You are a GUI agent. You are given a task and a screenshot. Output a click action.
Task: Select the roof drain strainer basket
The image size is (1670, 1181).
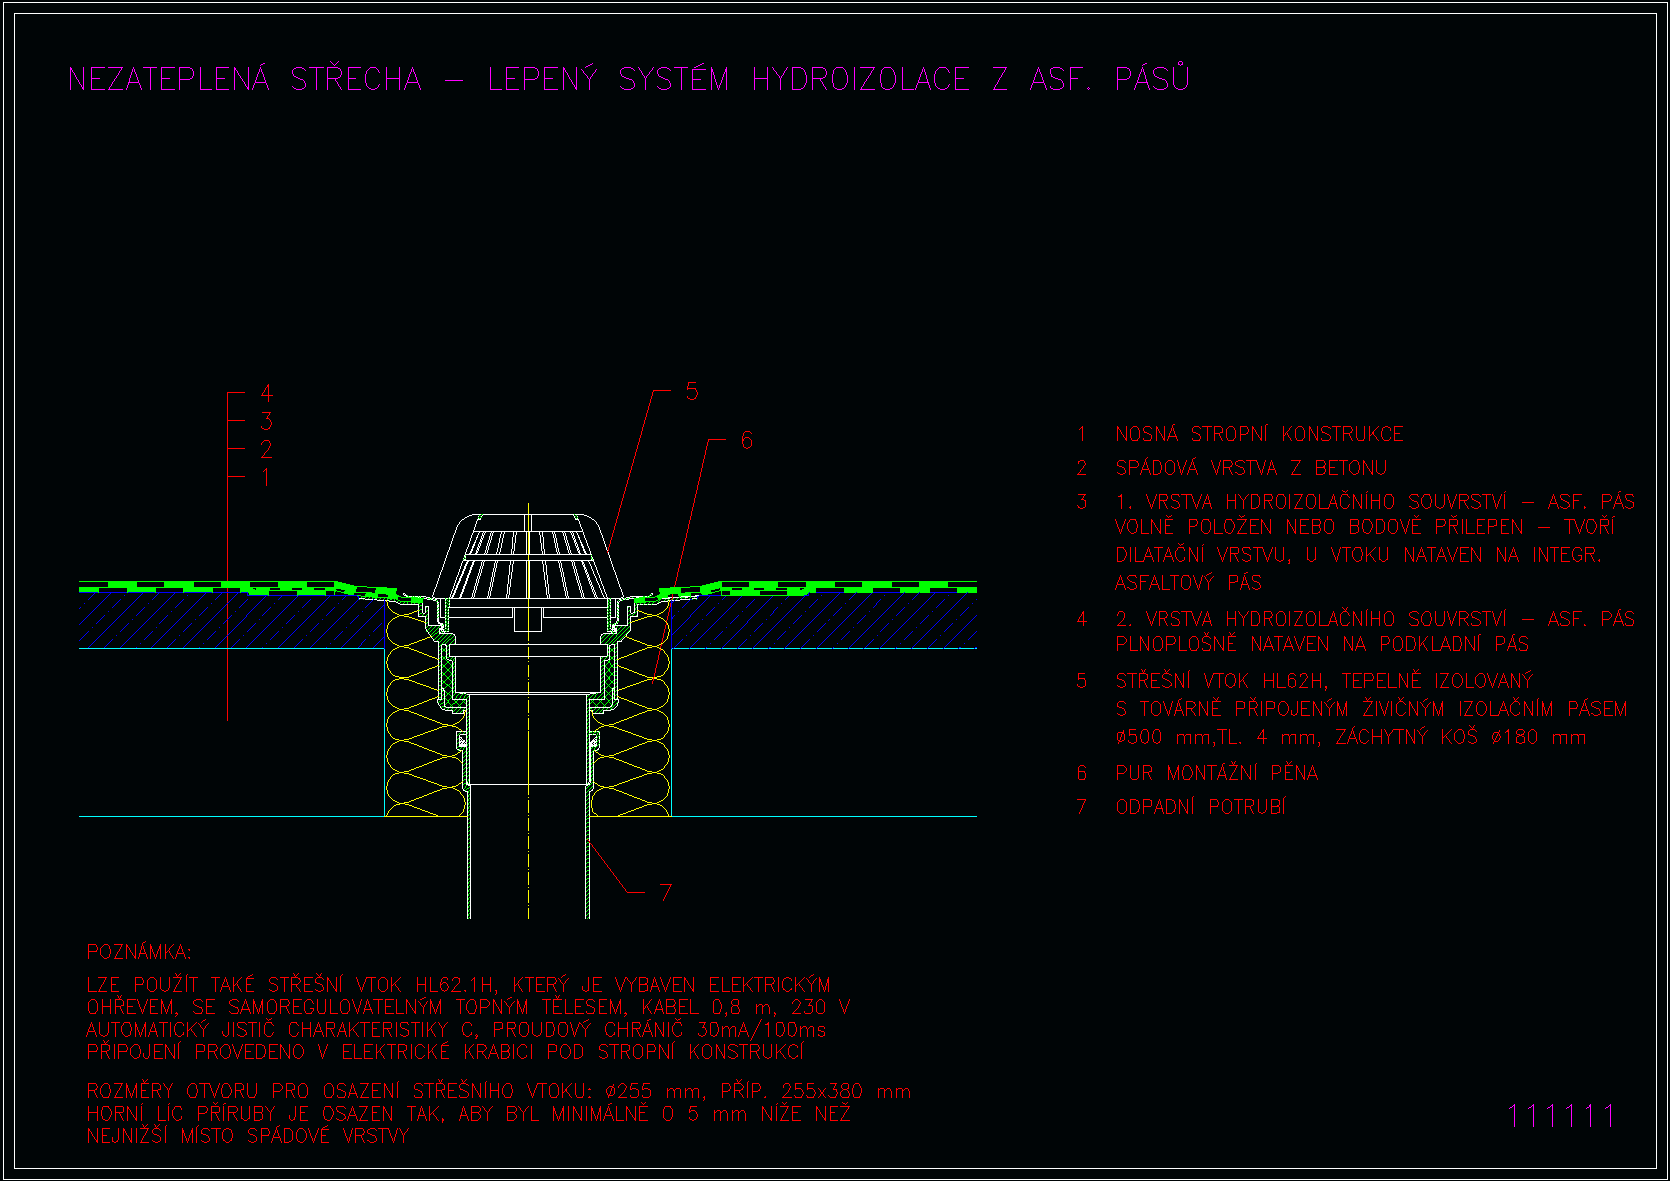pyautogui.click(x=528, y=556)
